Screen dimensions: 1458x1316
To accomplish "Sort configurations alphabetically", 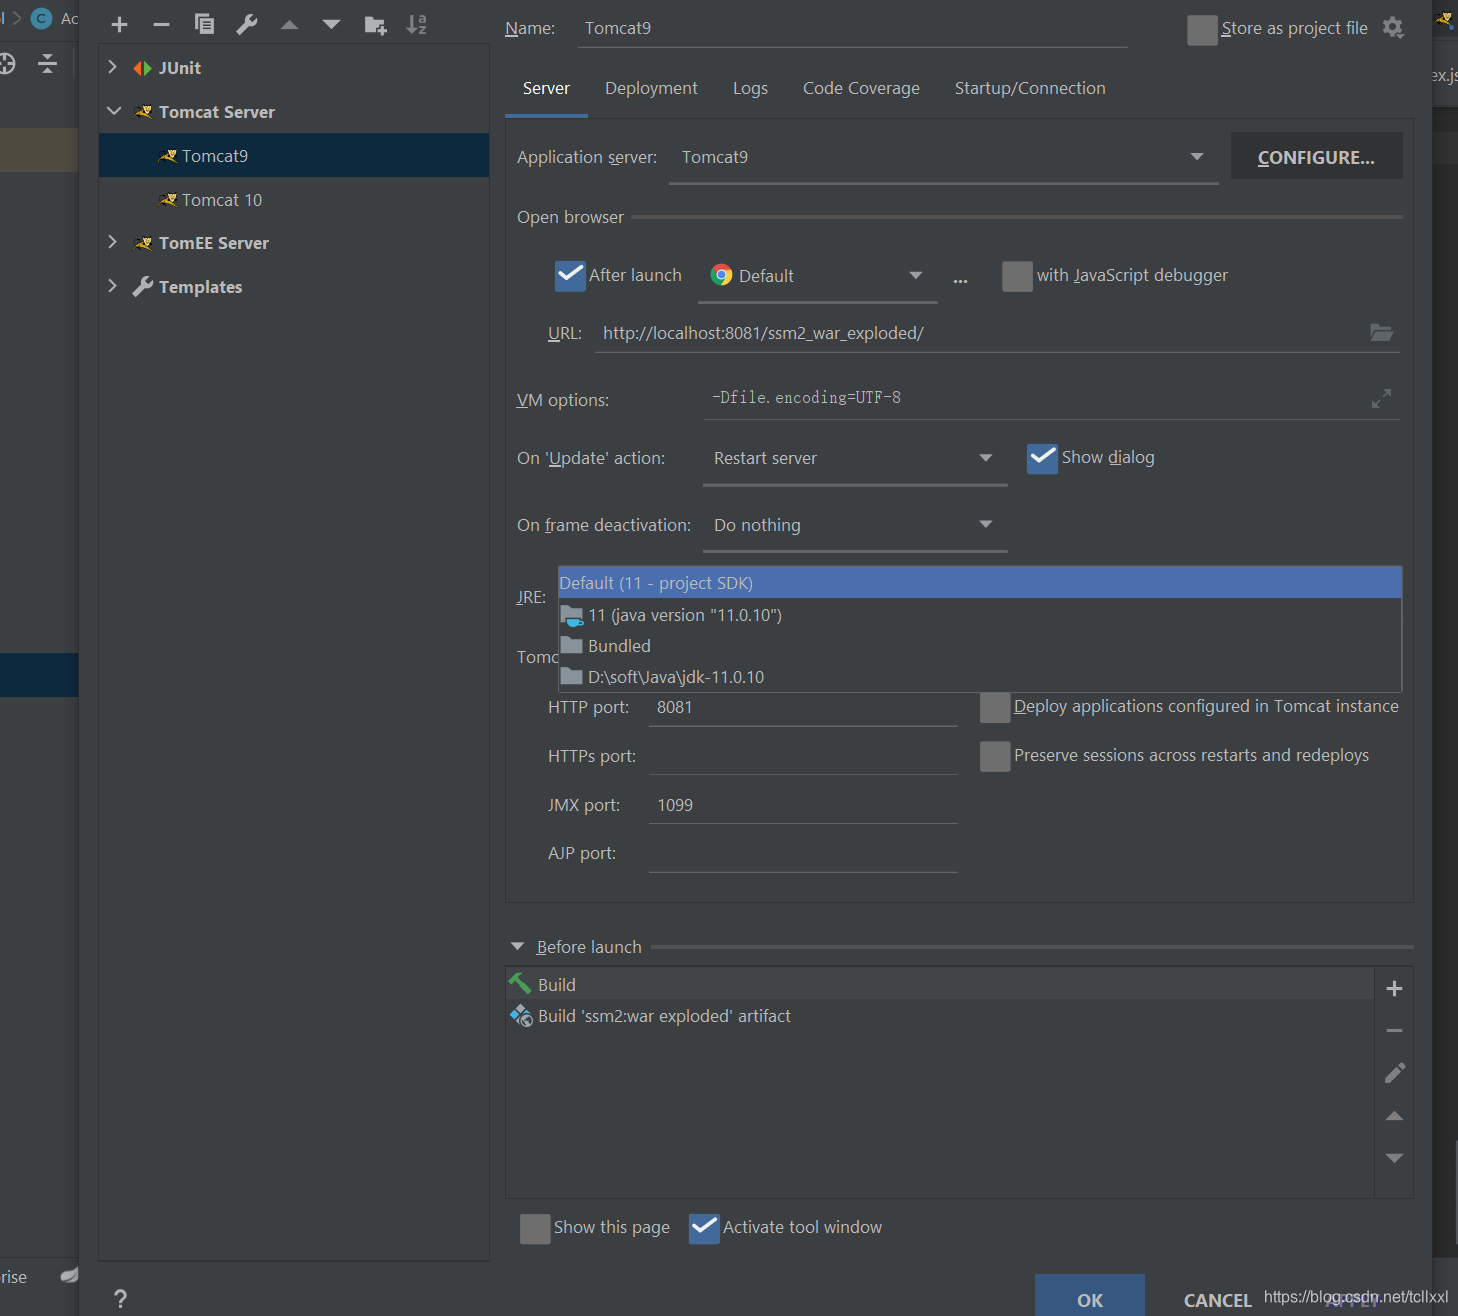I will 417,25.
